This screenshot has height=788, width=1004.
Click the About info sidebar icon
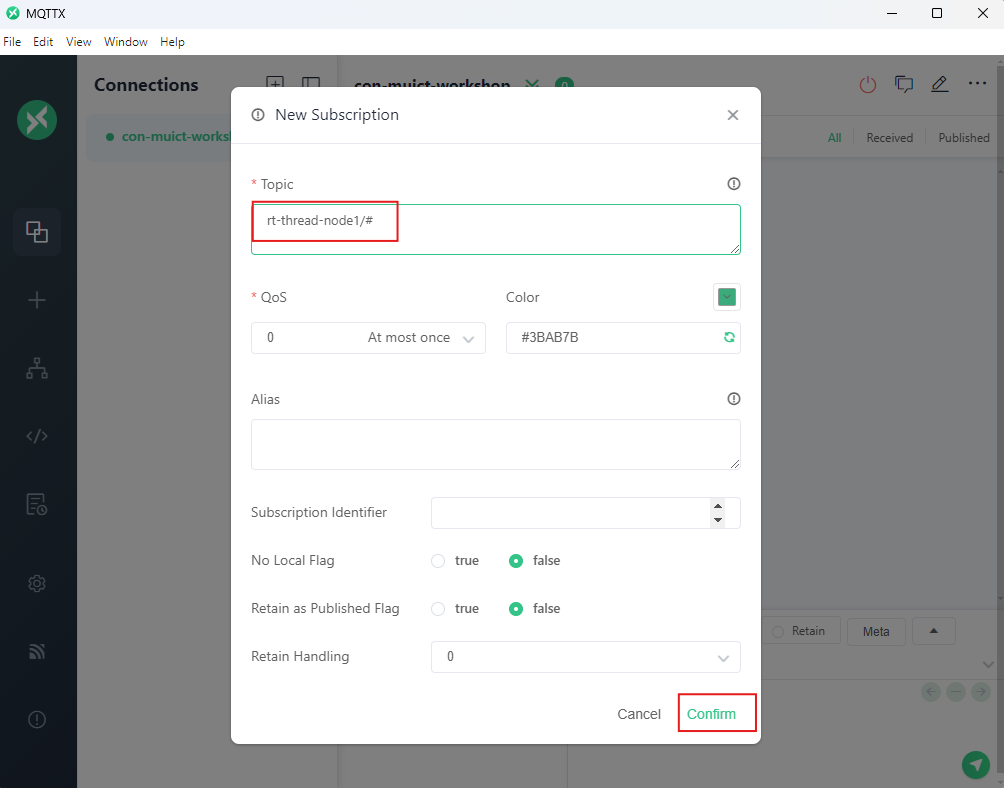click(37, 719)
